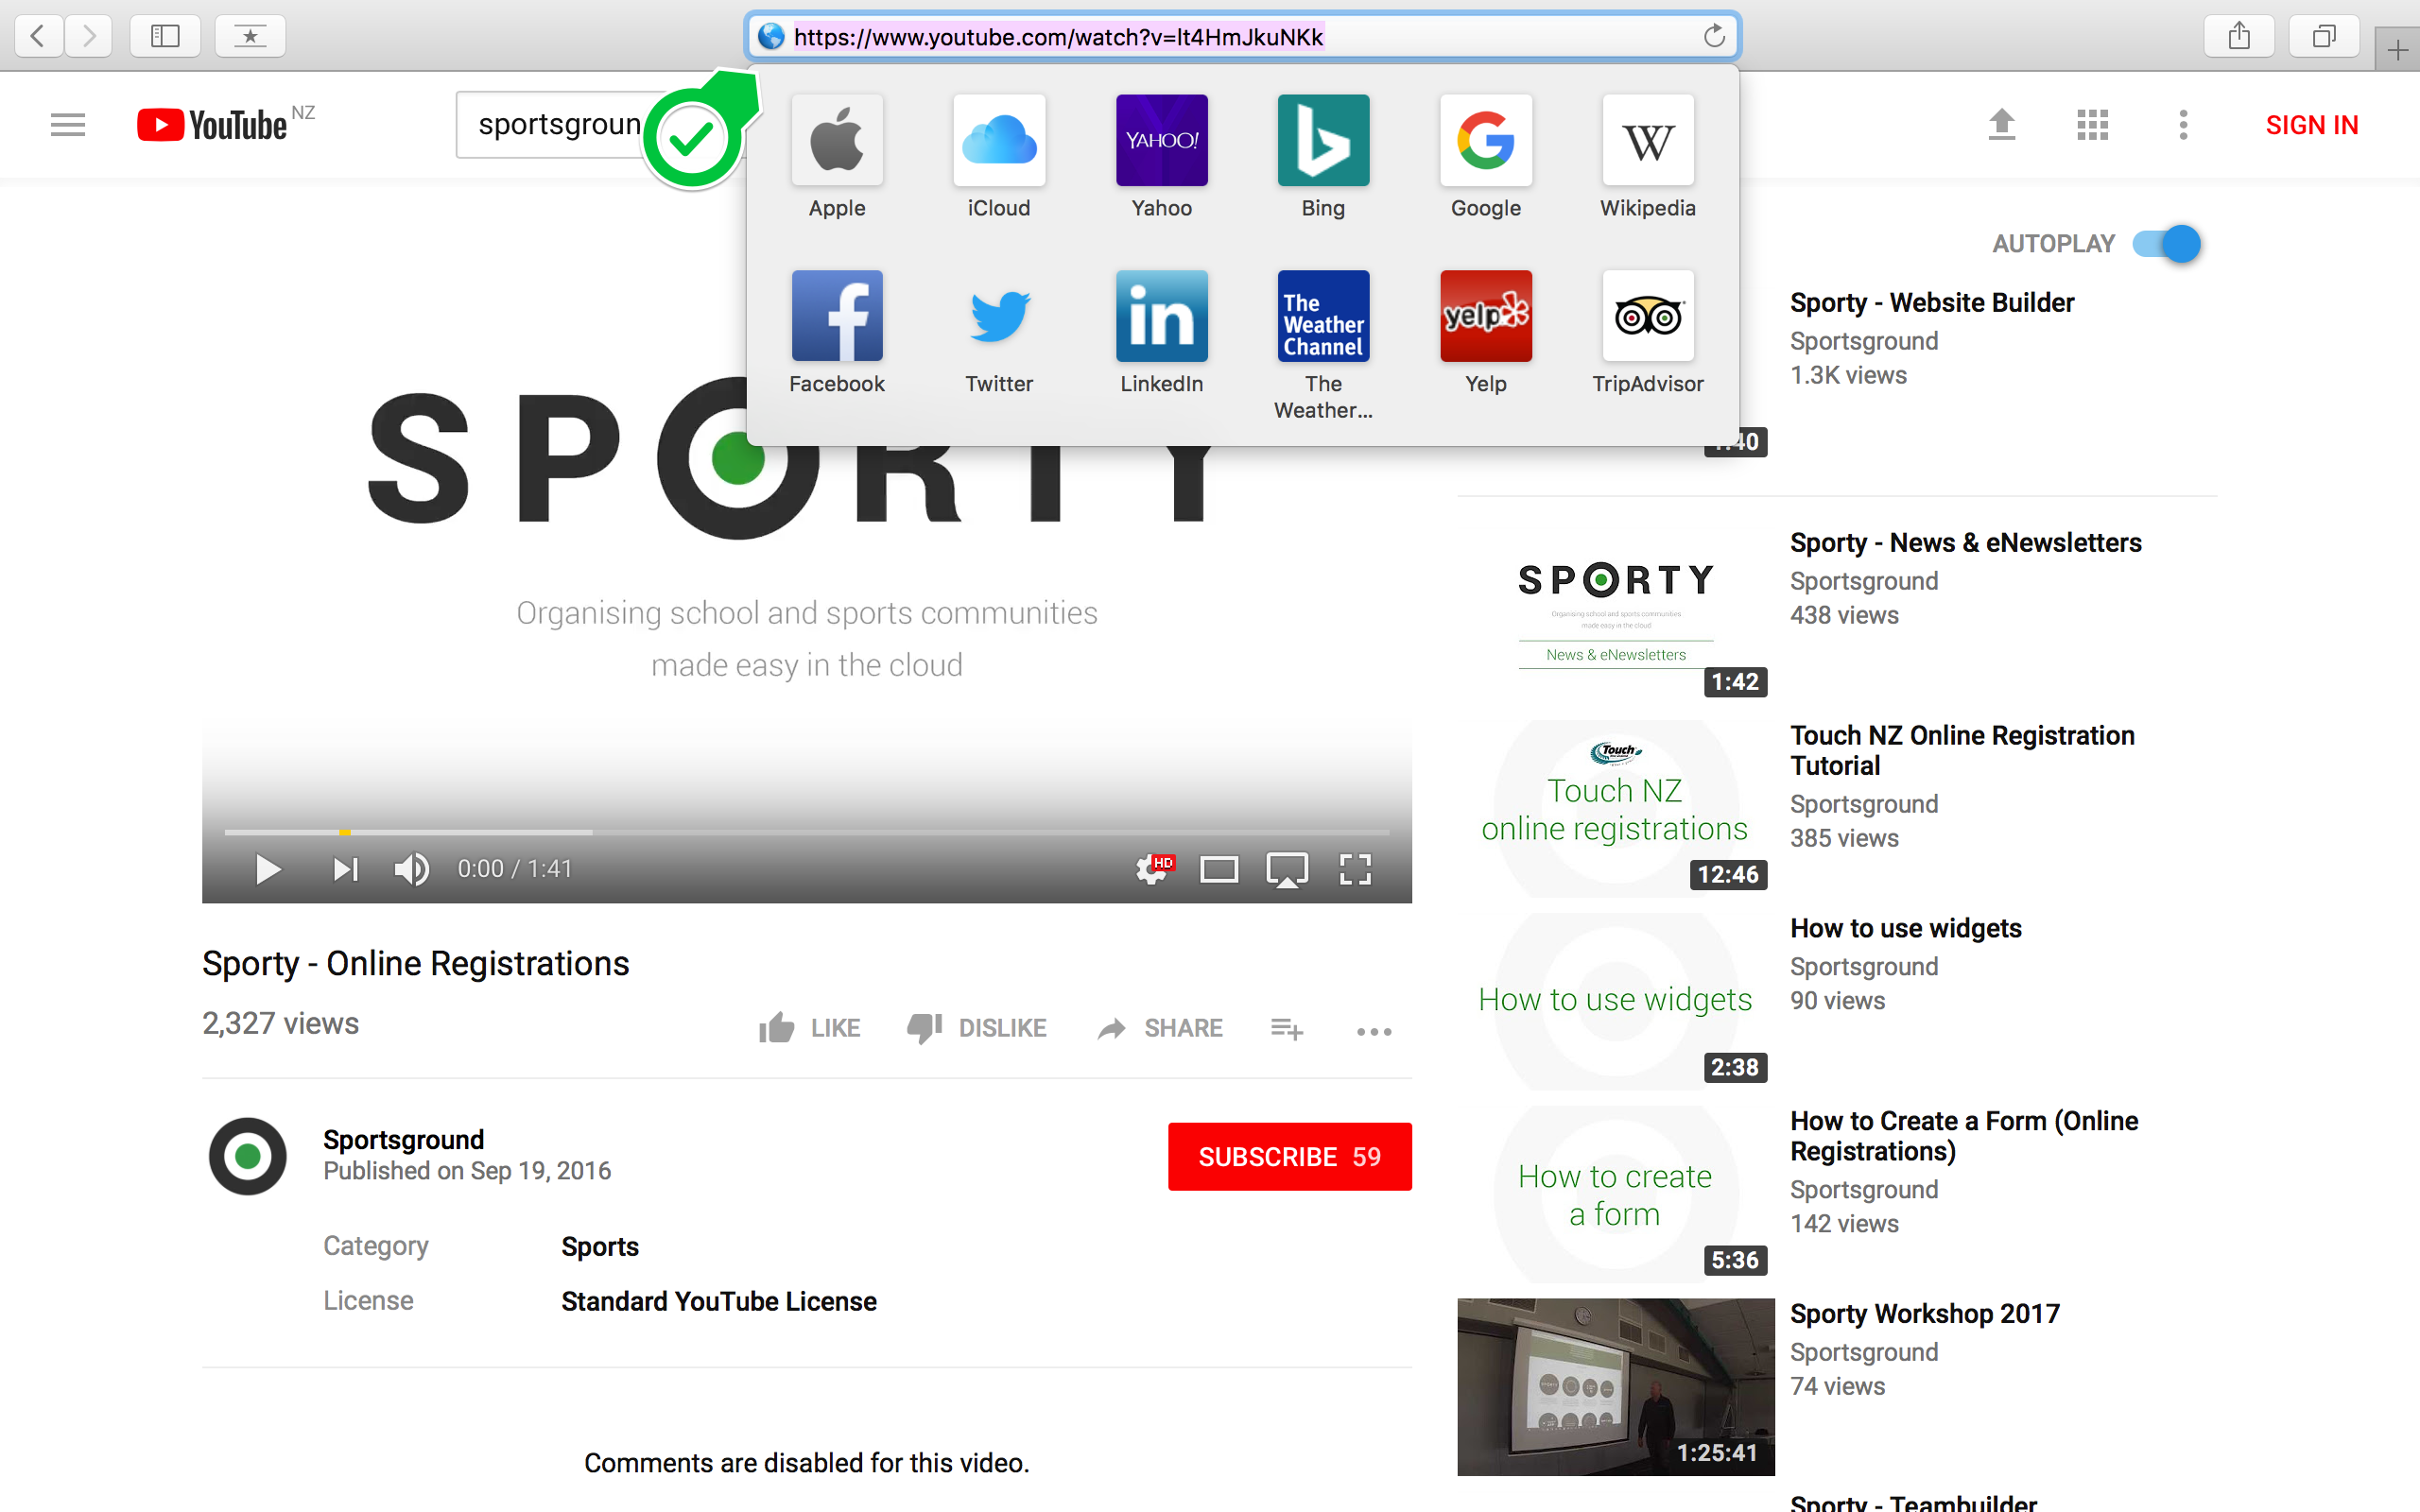This screenshot has width=2420, height=1512.
Task: Open the TripAdvisor favorite
Action: [x=1648, y=332]
